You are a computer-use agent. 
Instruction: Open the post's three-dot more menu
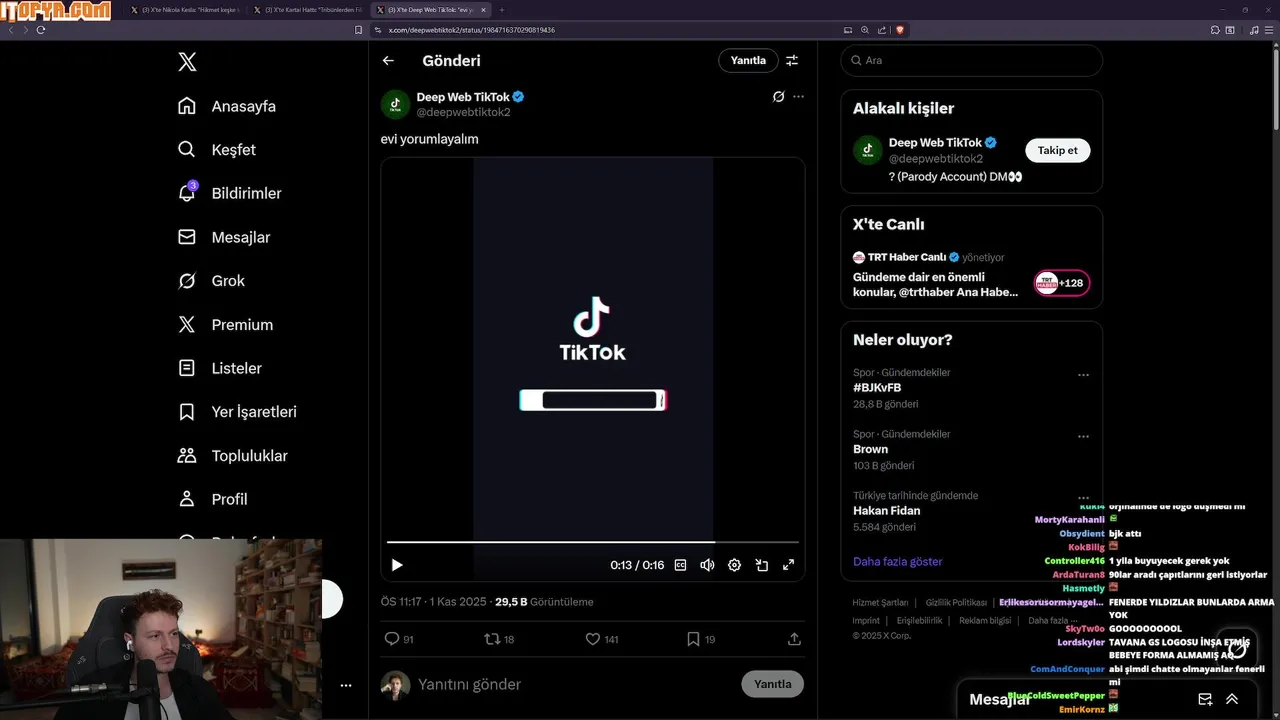pyautogui.click(x=798, y=97)
